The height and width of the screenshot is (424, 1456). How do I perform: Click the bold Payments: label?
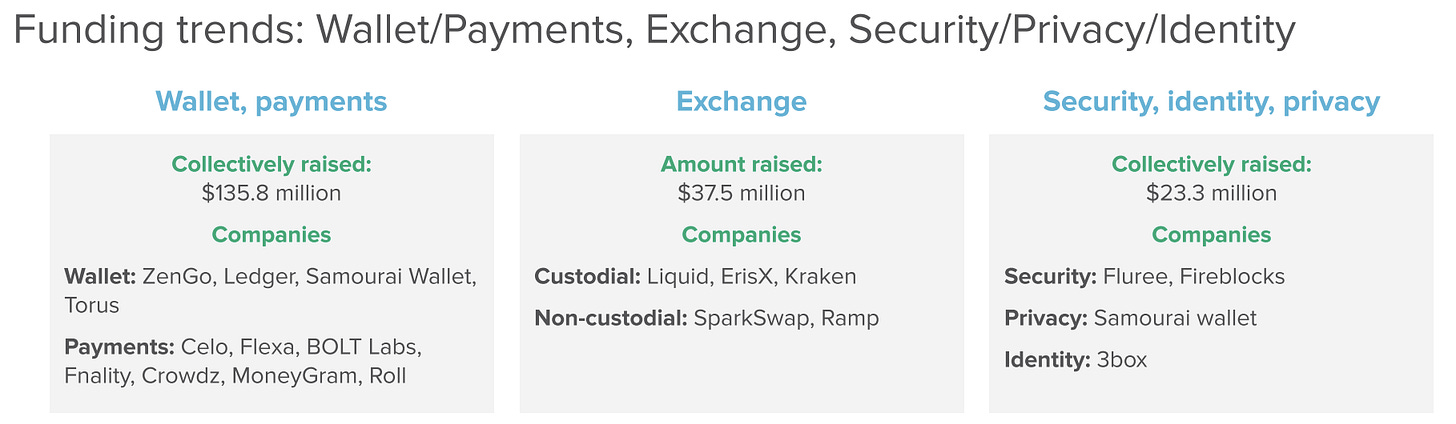119,347
